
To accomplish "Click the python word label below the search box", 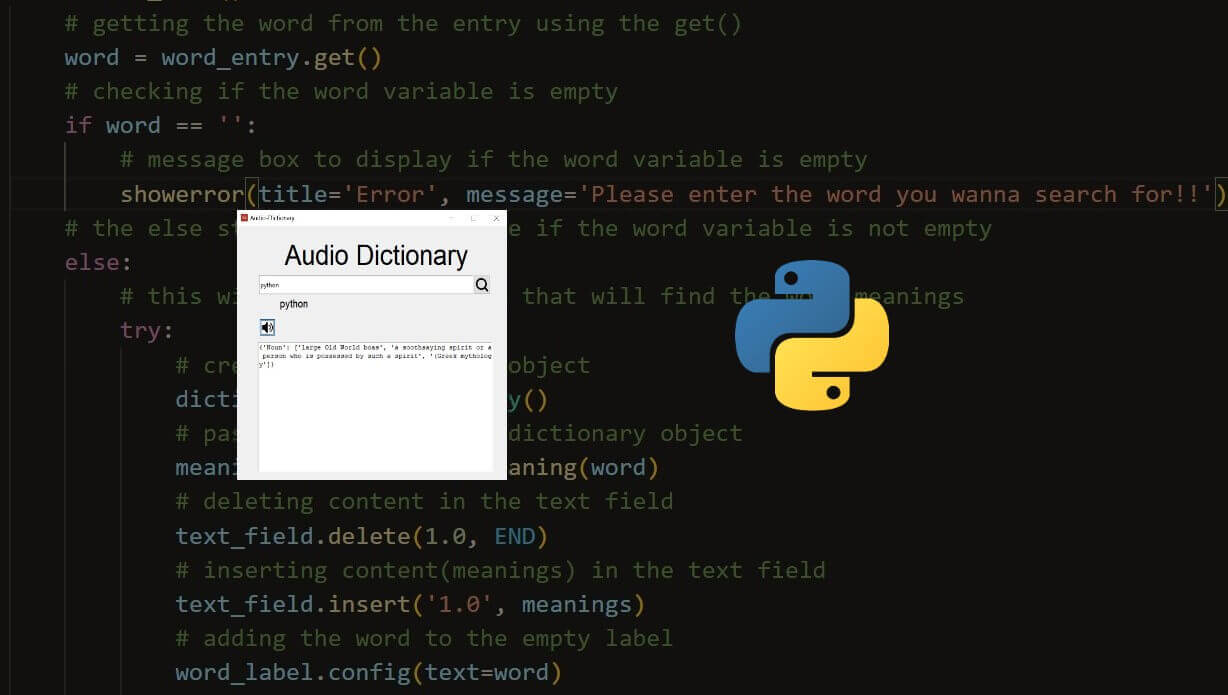I will 294,303.
